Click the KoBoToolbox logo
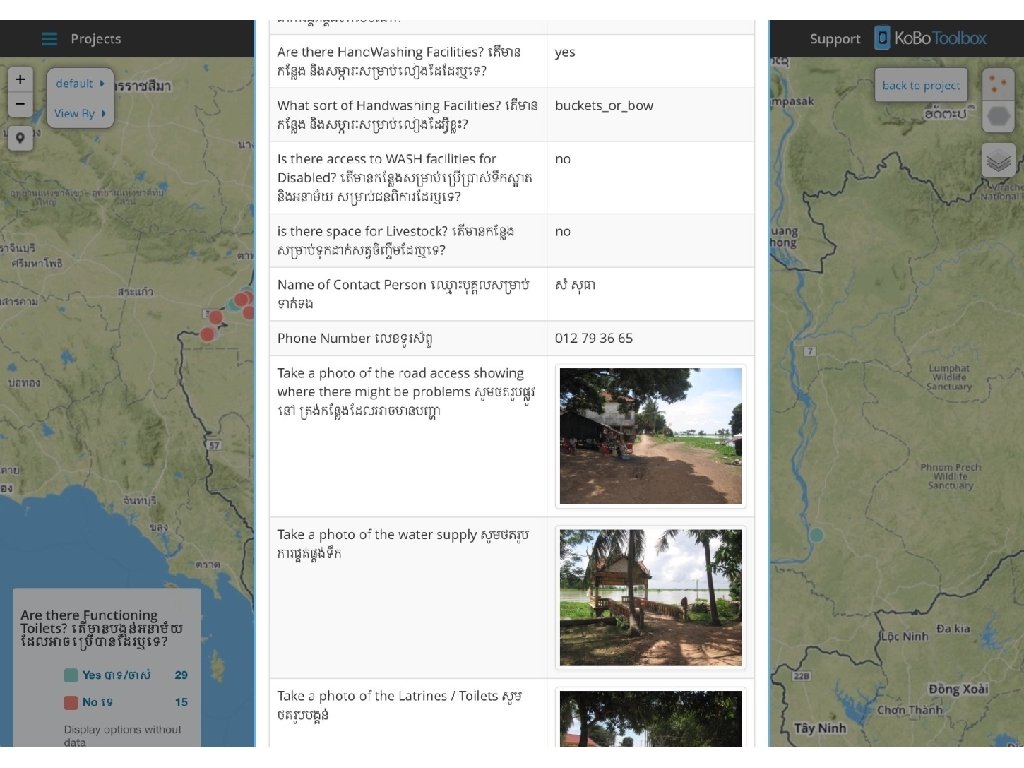The width and height of the screenshot is (1024, 768). [x=931, y=38]
